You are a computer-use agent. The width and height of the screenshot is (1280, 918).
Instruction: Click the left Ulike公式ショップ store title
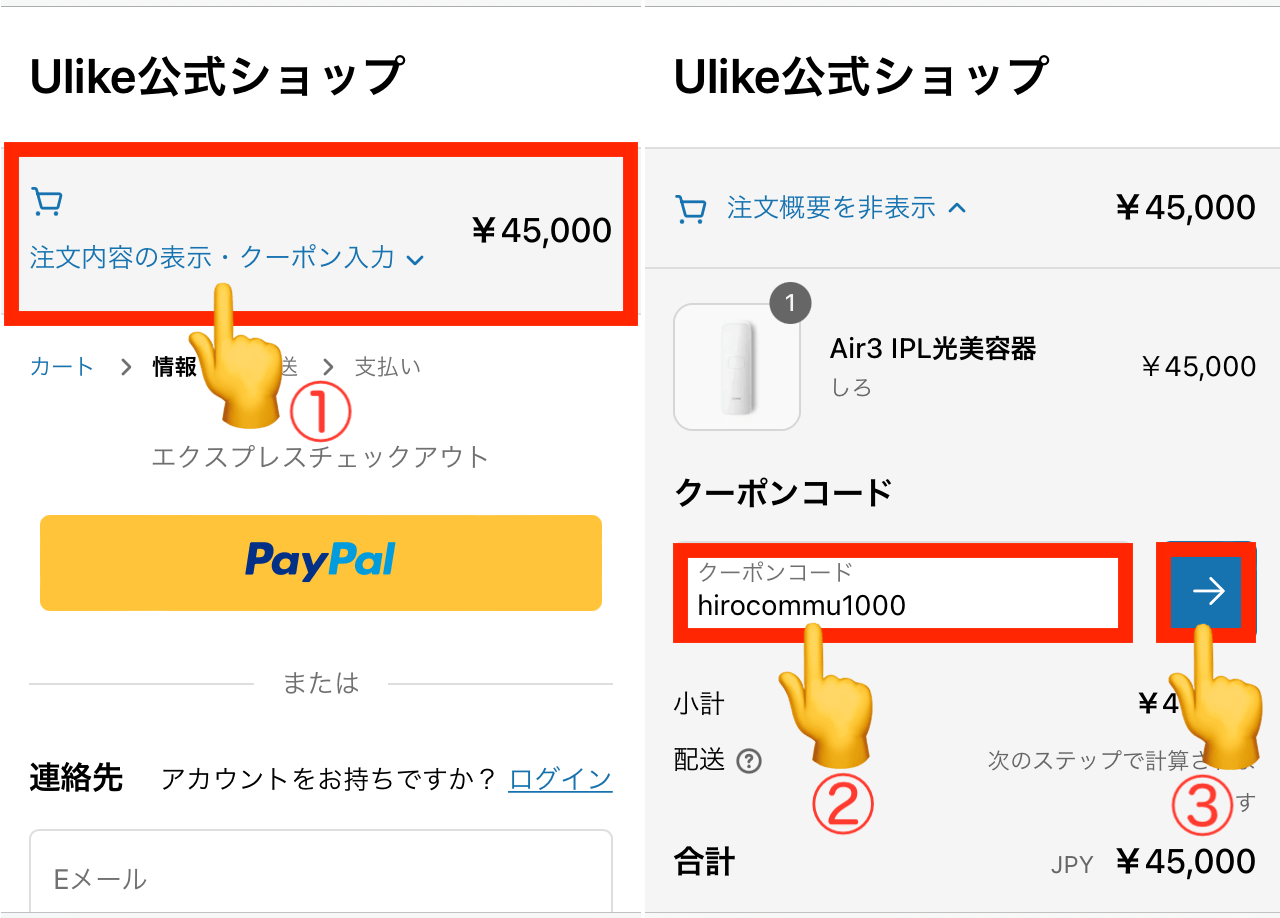pos(217,77)
